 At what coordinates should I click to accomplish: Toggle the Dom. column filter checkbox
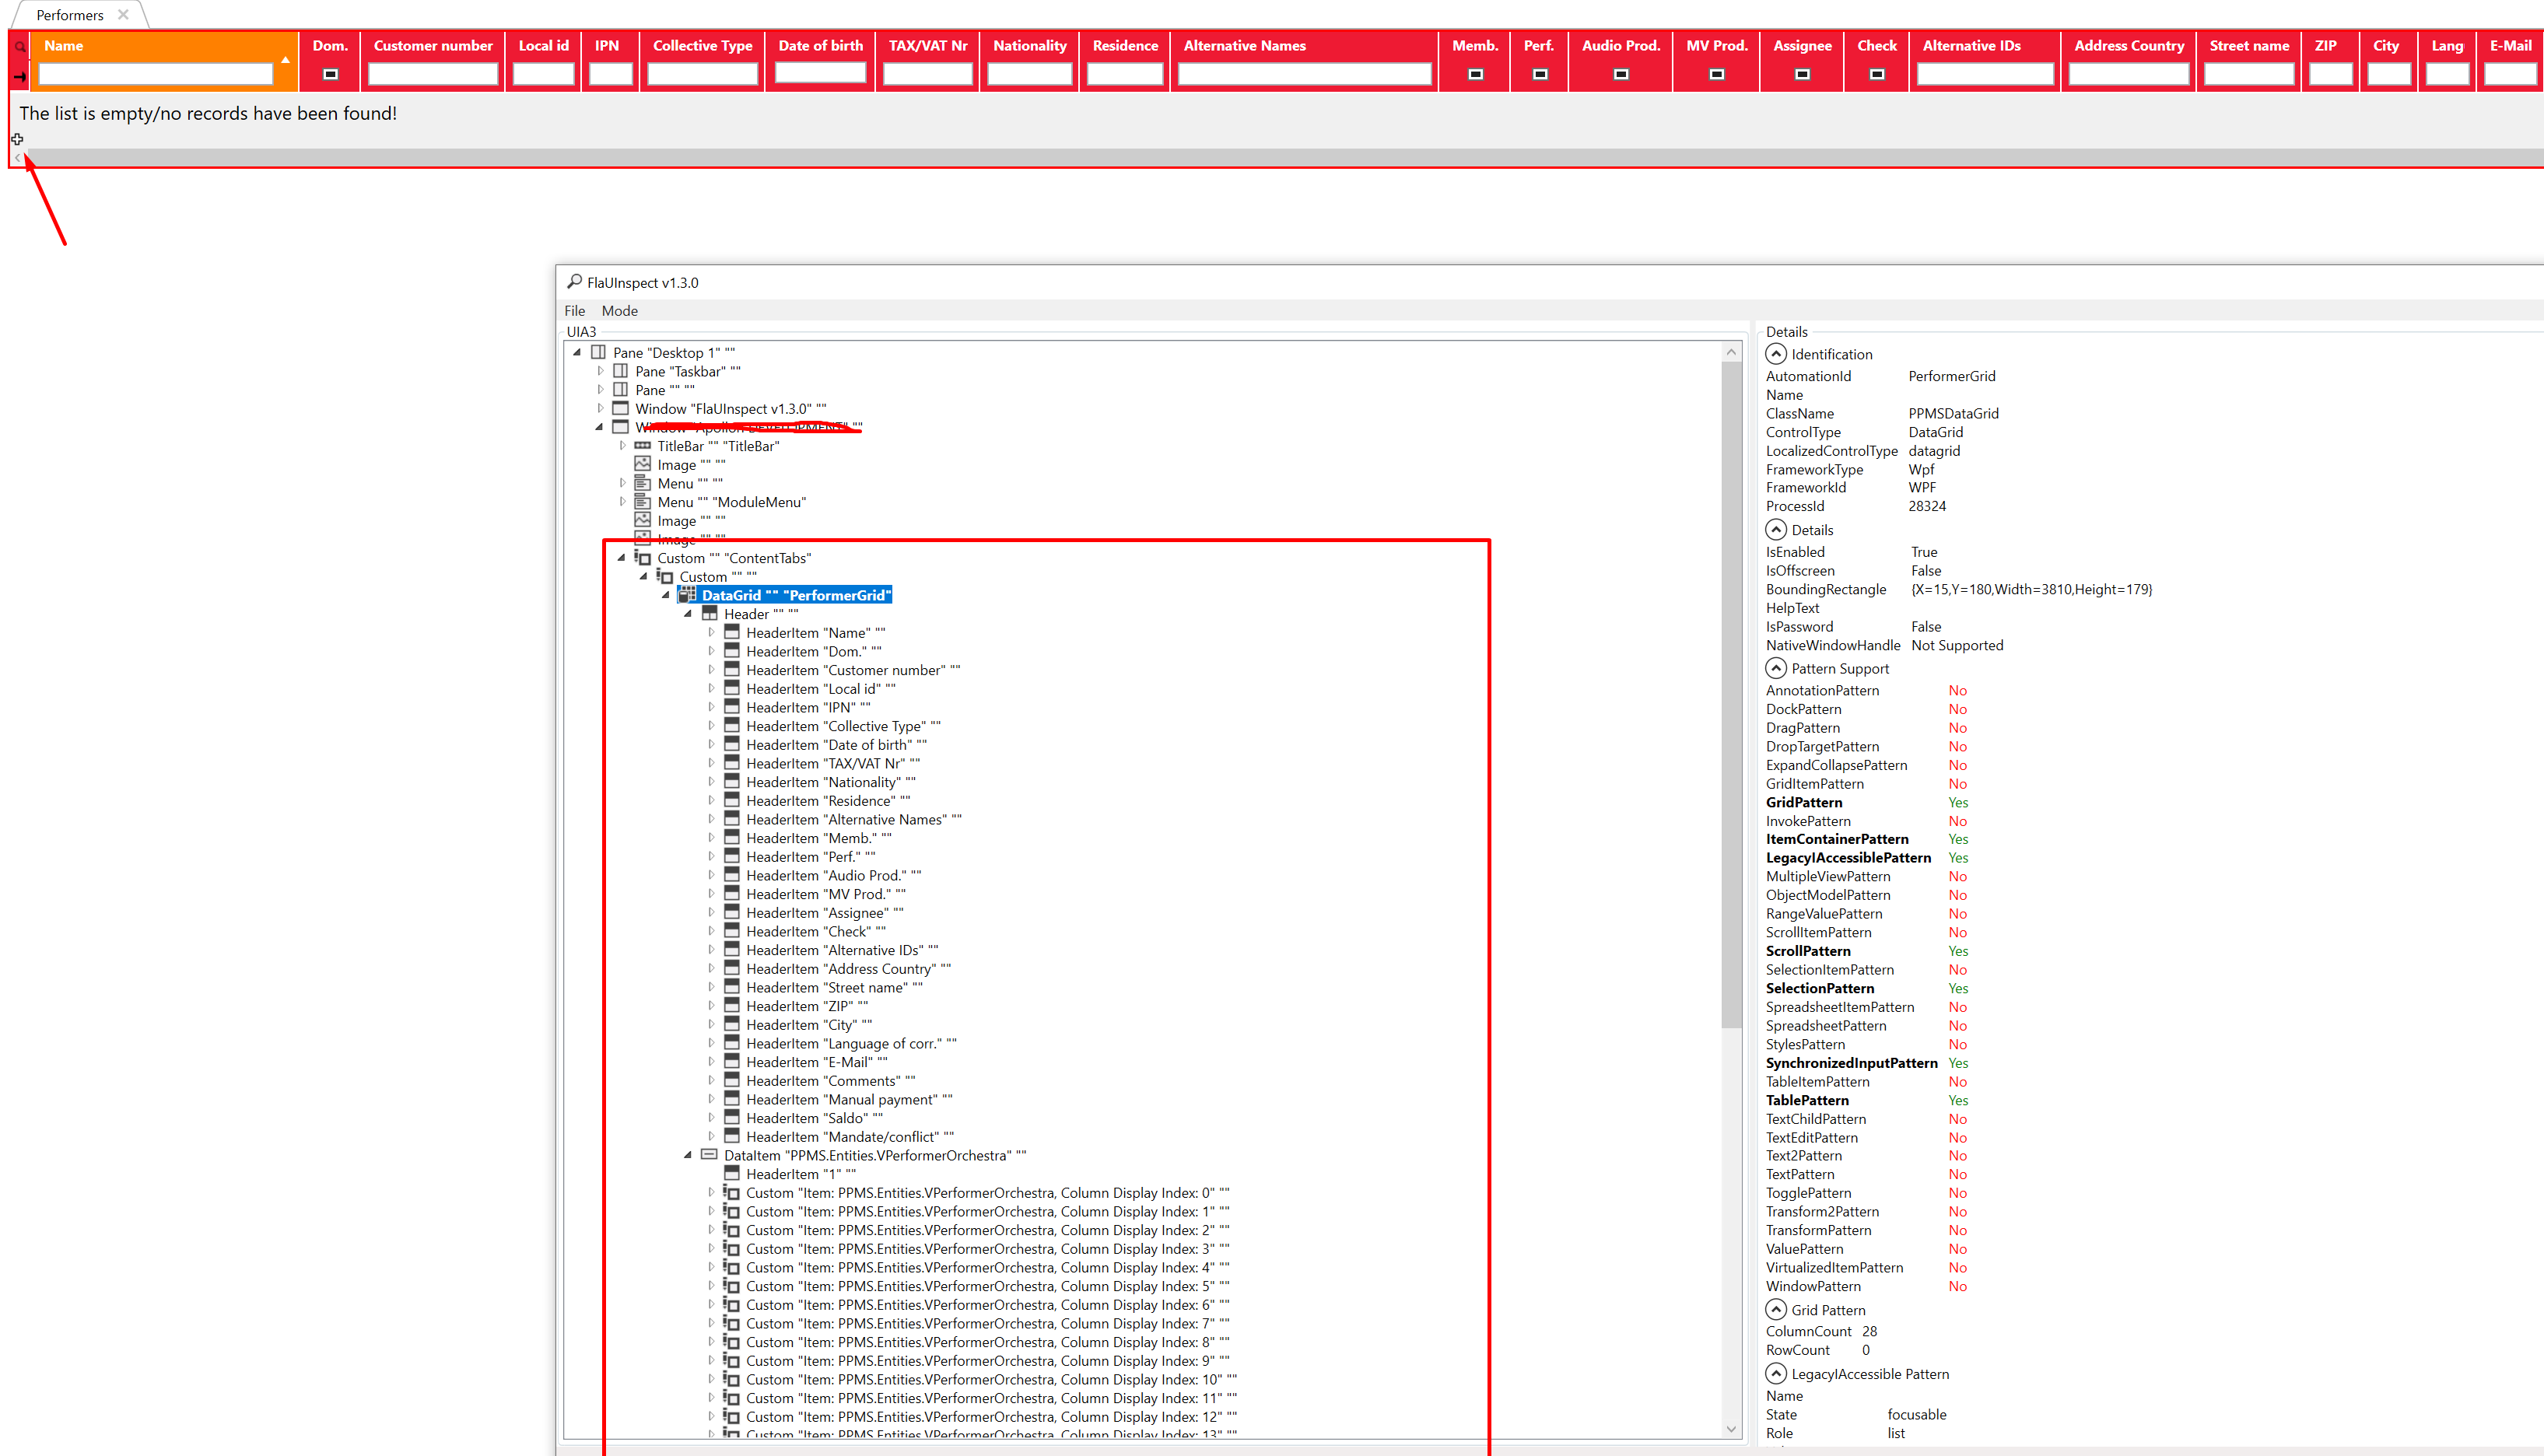(x=328, y=73)
